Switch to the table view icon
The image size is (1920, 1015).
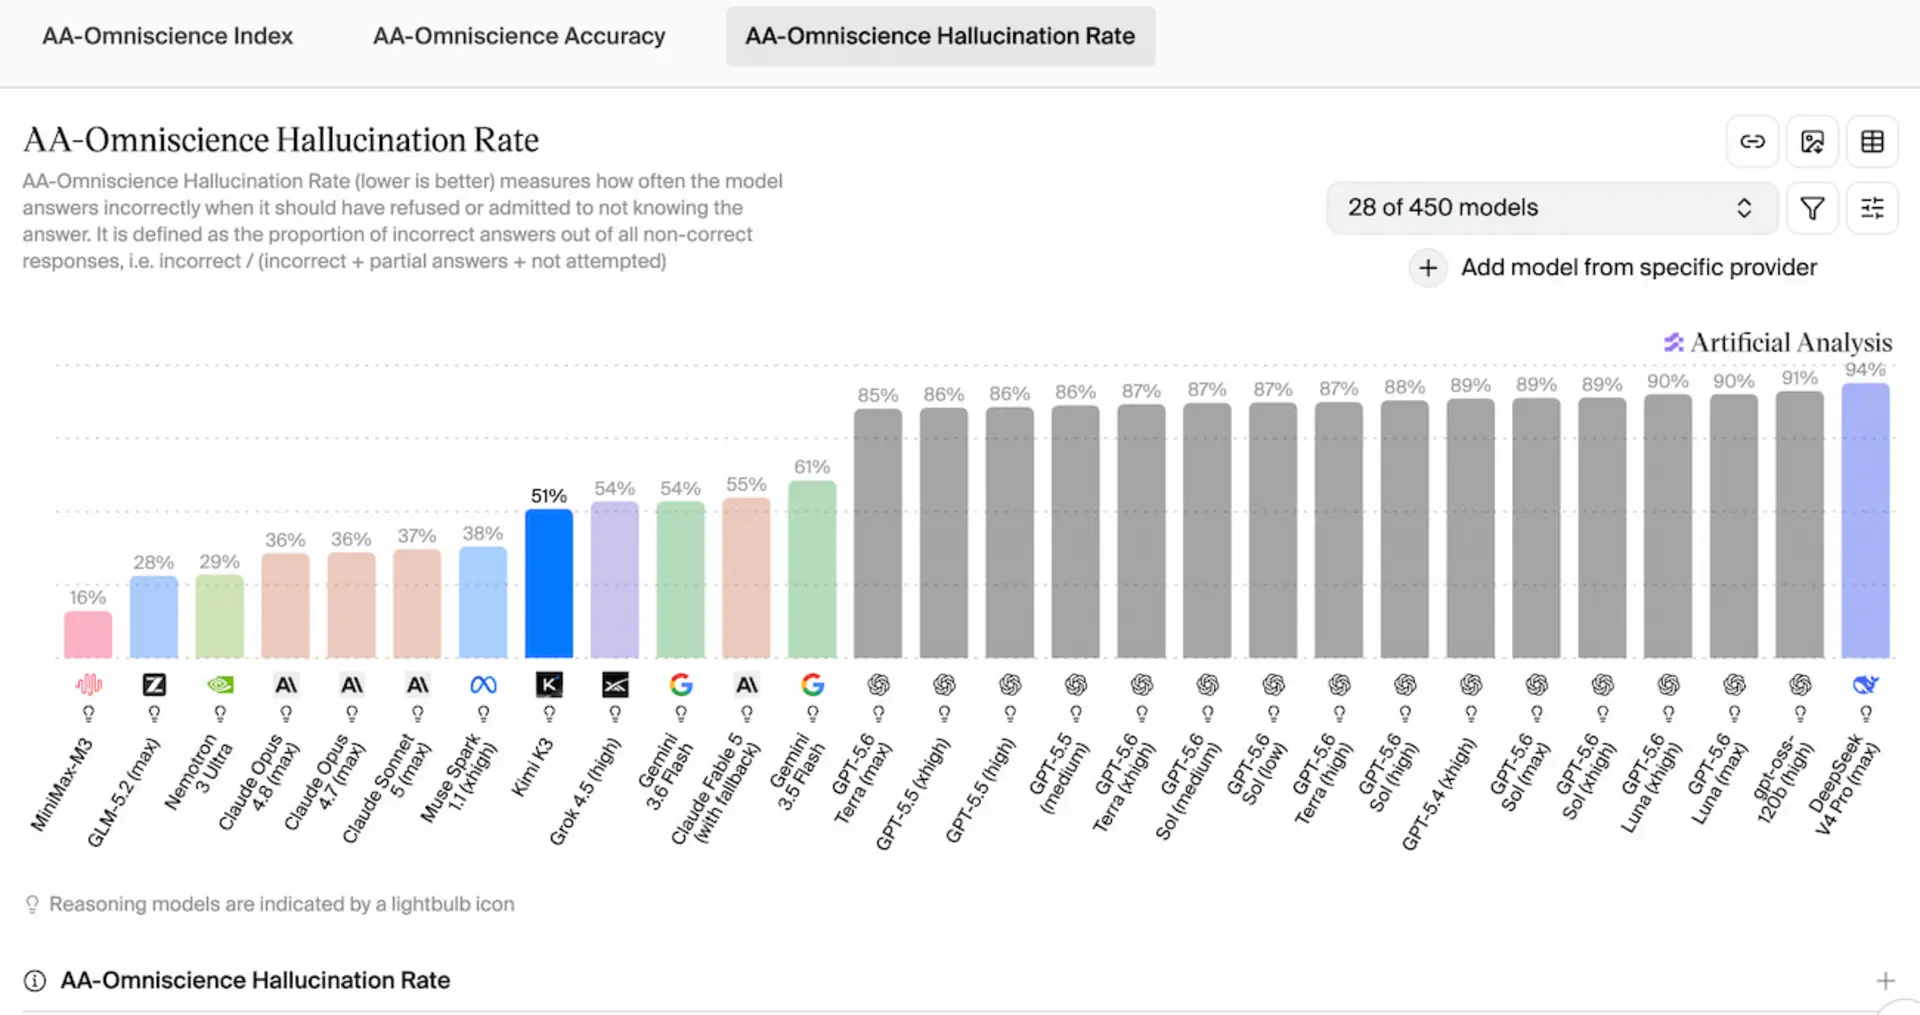click(x=1872, y=142)
